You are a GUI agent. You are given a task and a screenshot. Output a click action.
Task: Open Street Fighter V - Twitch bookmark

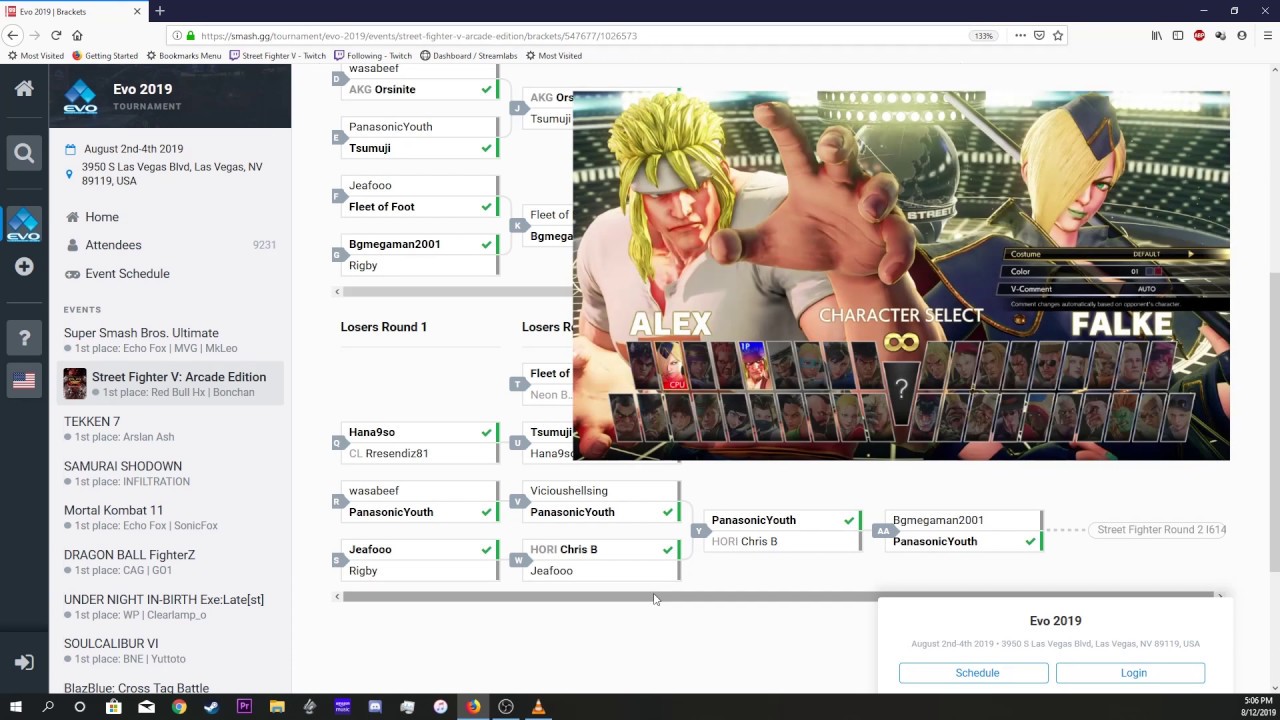(277, 56)
